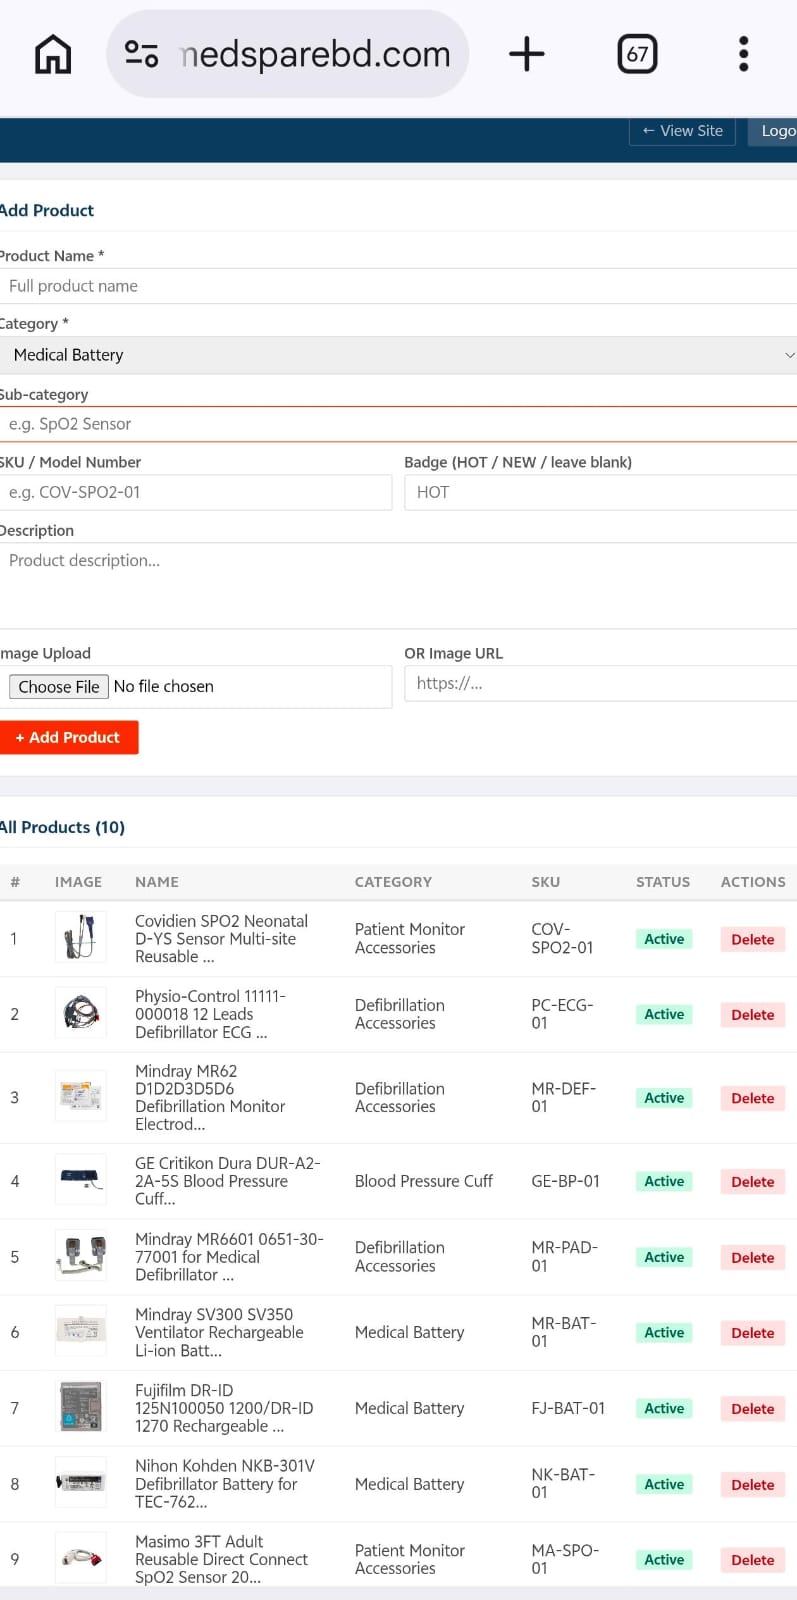Open the Fujifilm DR-ID battery thumbnail
Screen dimensions: 797x1600
80,1408
